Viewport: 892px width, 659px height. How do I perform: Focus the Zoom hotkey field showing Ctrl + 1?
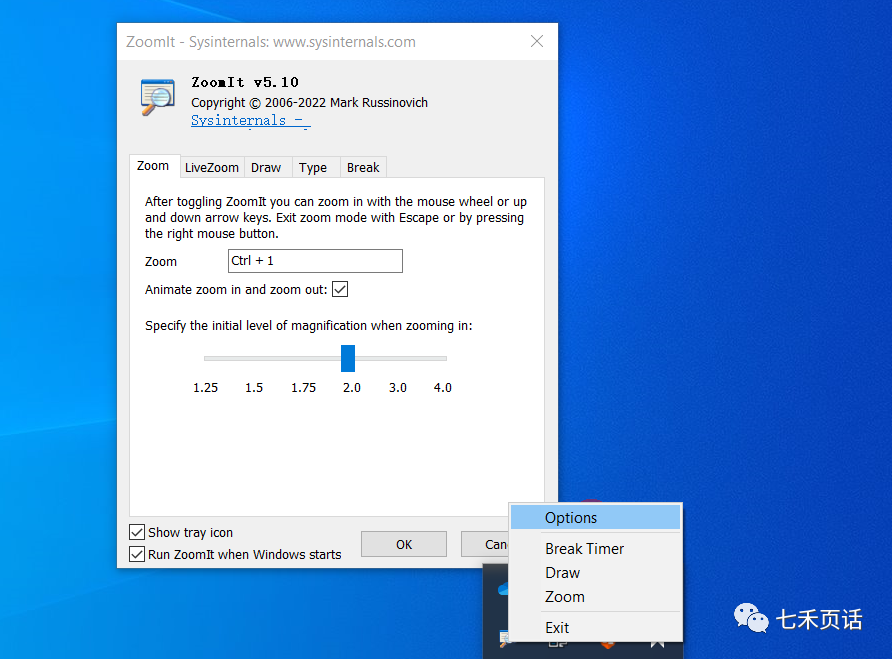click(x=315, y=261)
